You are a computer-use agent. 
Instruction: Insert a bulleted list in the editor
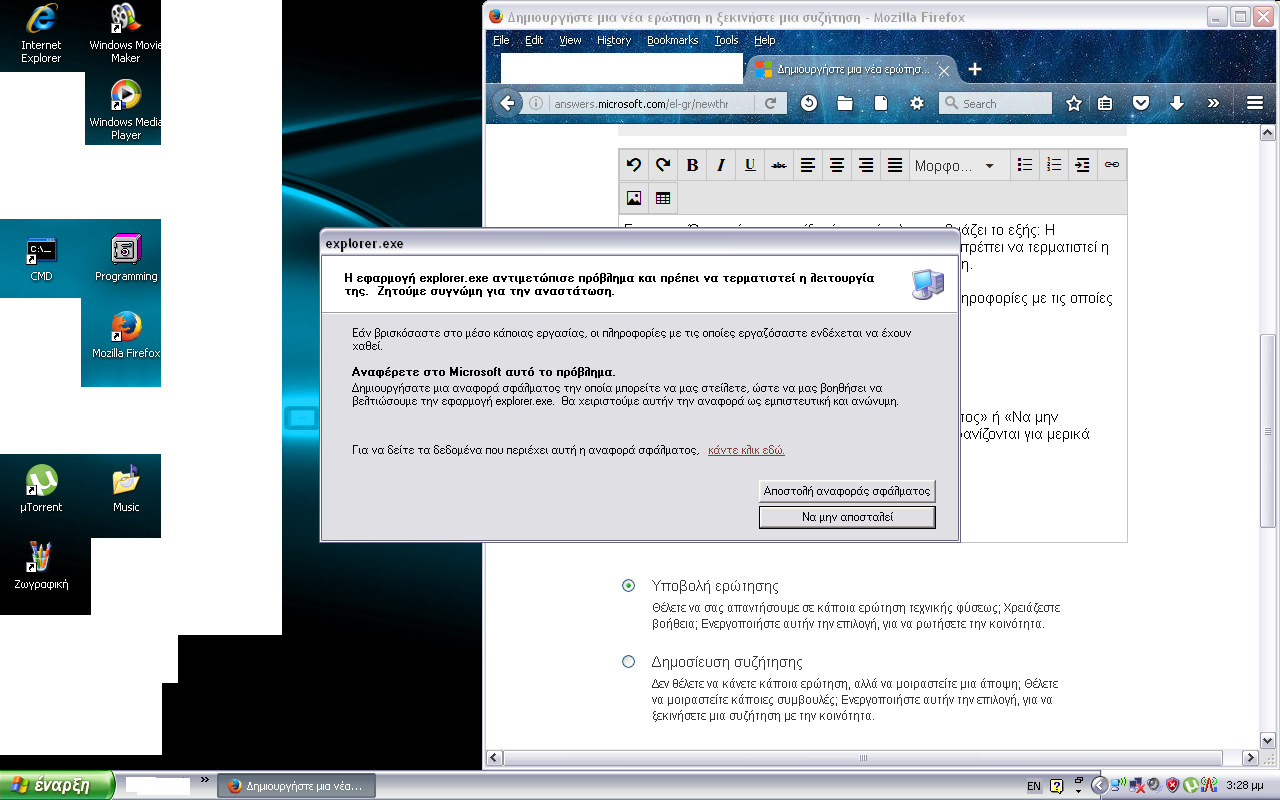(x=1024, y=165)
